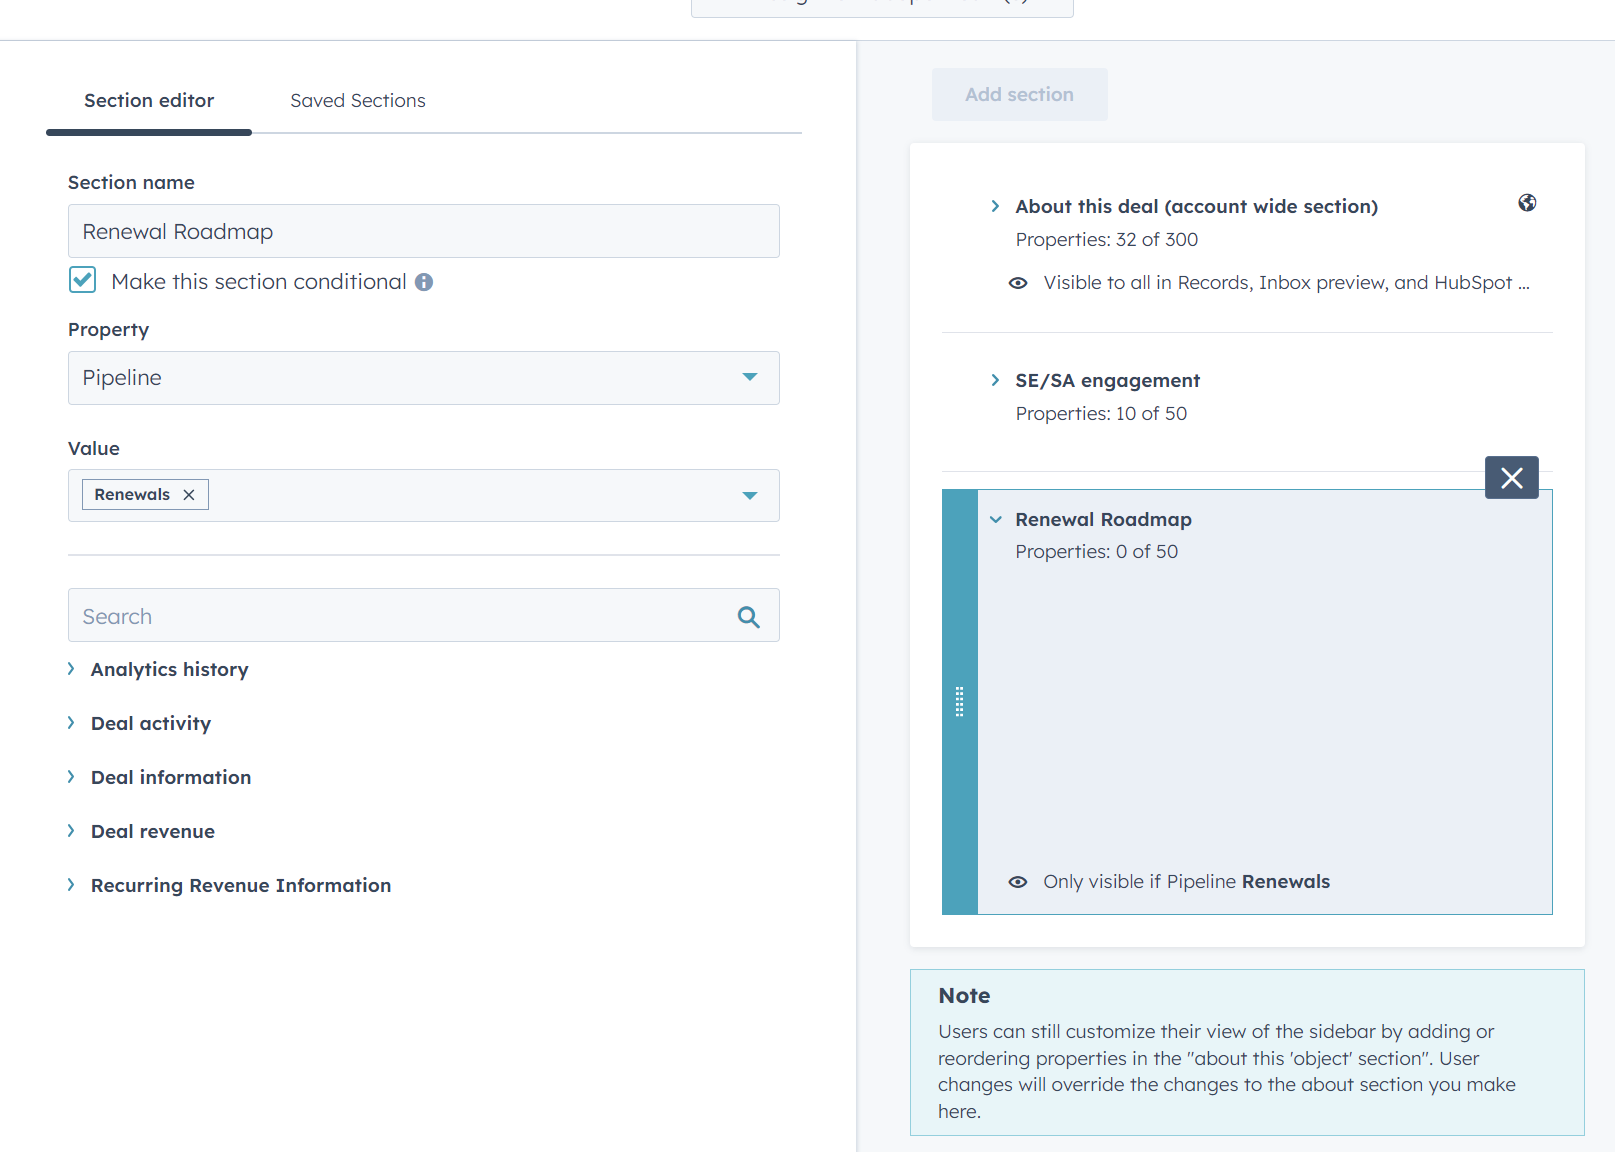Open the Value dropdown
1615x1152 pixels.
pos(748,495)
